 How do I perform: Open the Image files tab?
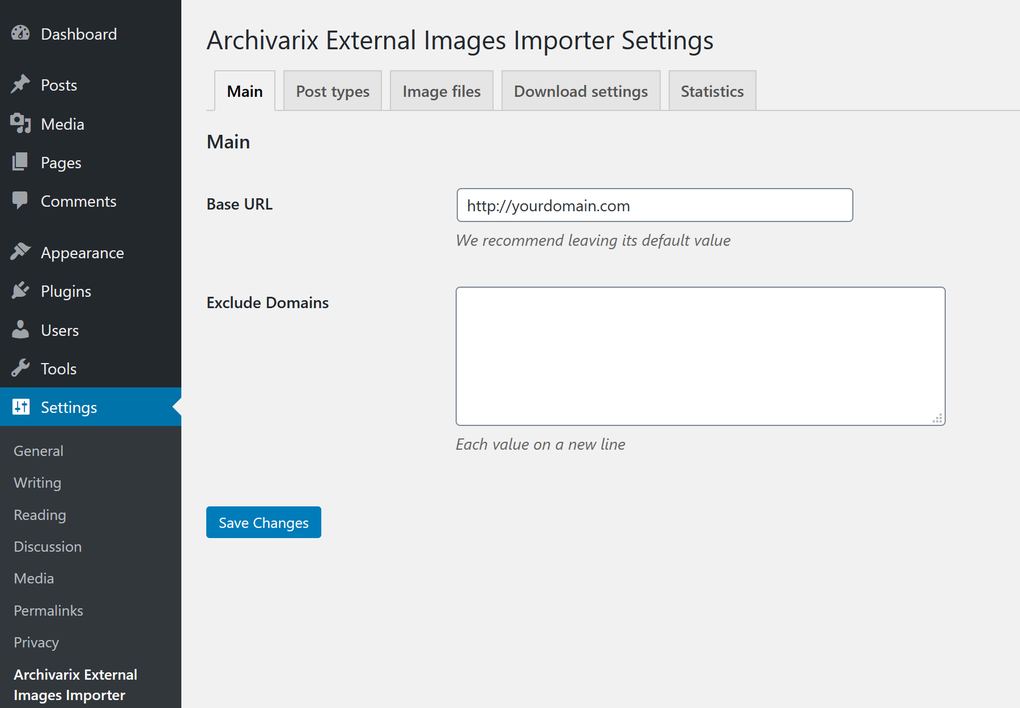[441, 91]
